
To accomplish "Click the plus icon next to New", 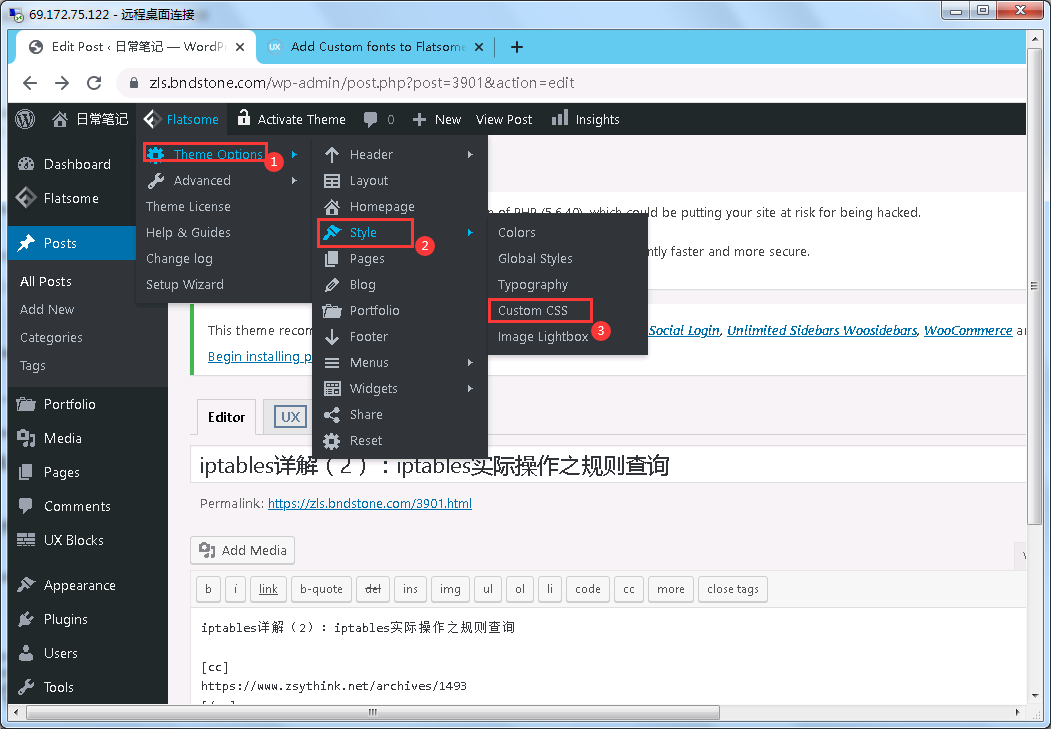I will (x=420, y=120).
